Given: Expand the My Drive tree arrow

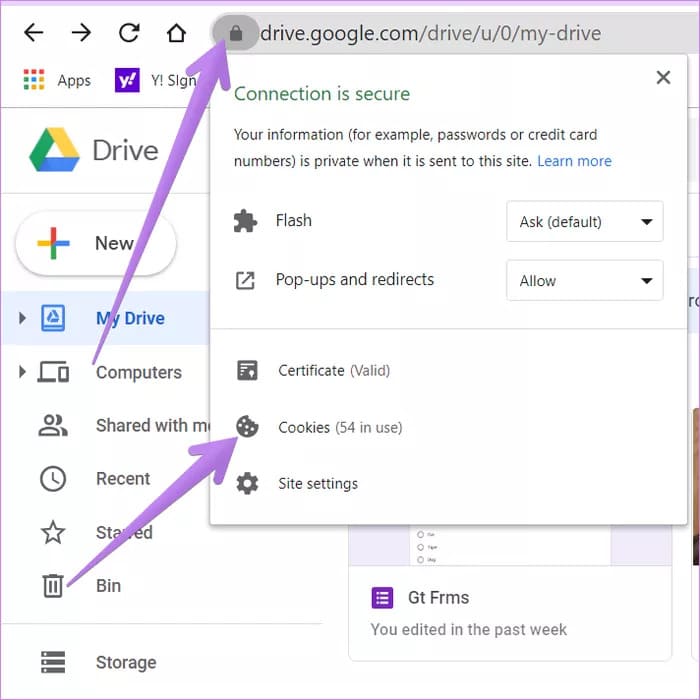Looking at the screenshot, I should pyautogui.click(x=22, y=319).
